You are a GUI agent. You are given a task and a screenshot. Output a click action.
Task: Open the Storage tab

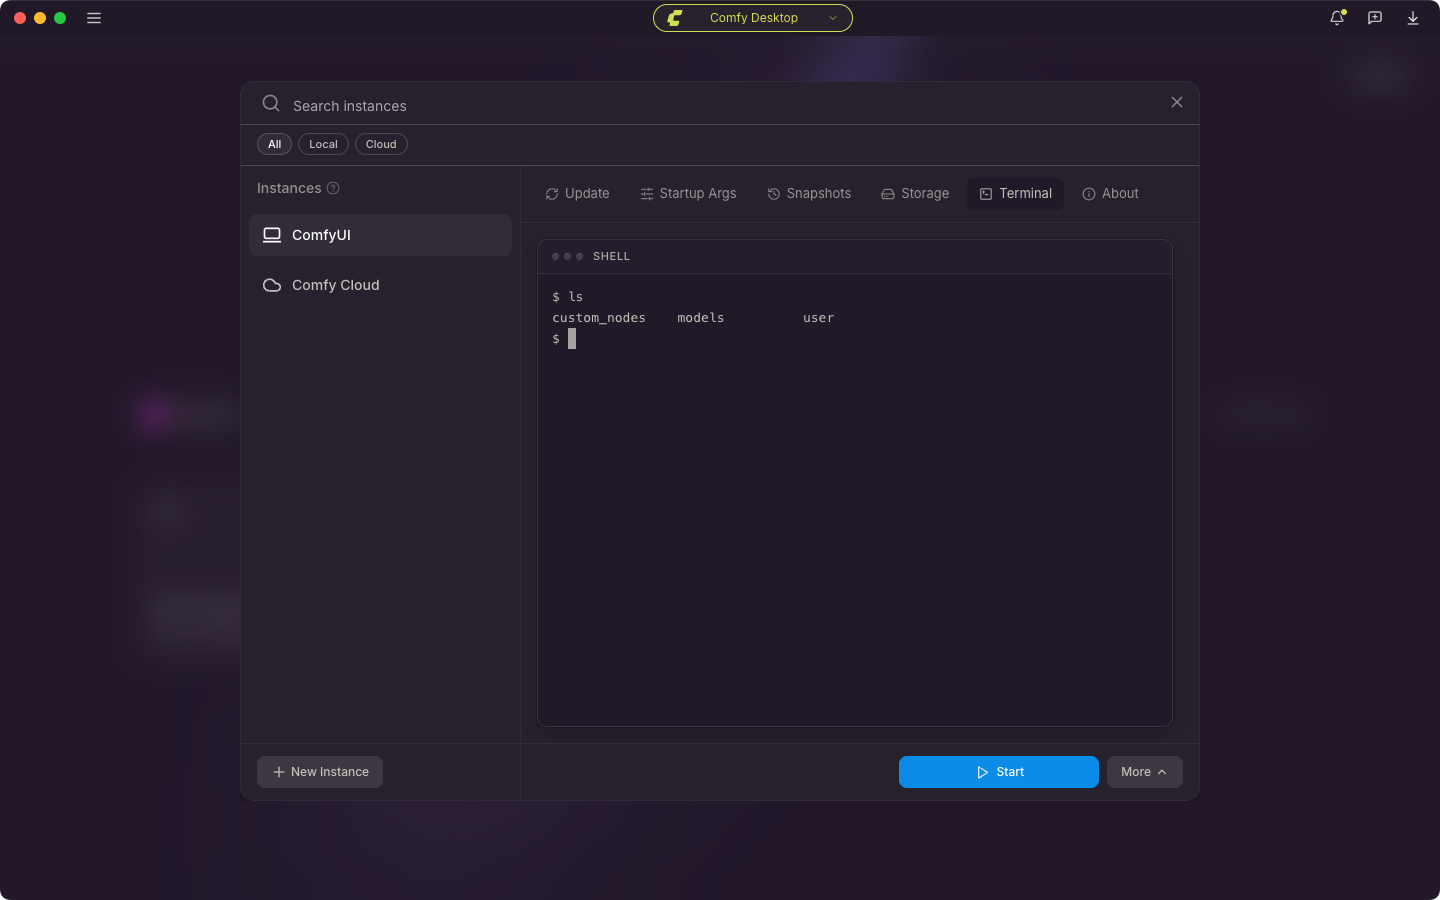[915, 194]
